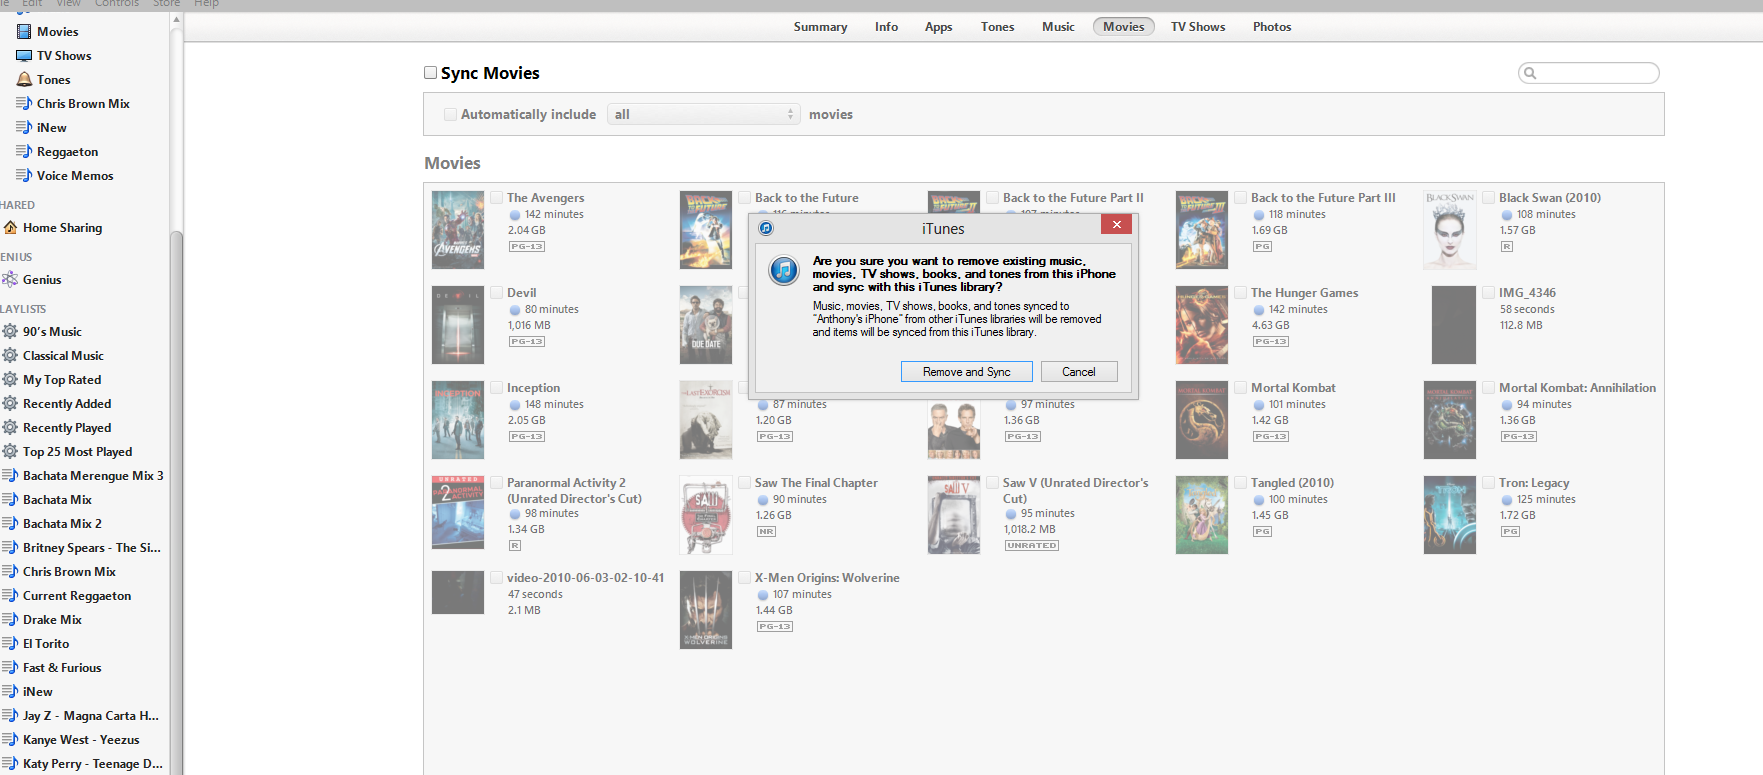Open the Current Reggaeton playlist icon
This screenshot has width=1763, height=775.
point(10,596)
